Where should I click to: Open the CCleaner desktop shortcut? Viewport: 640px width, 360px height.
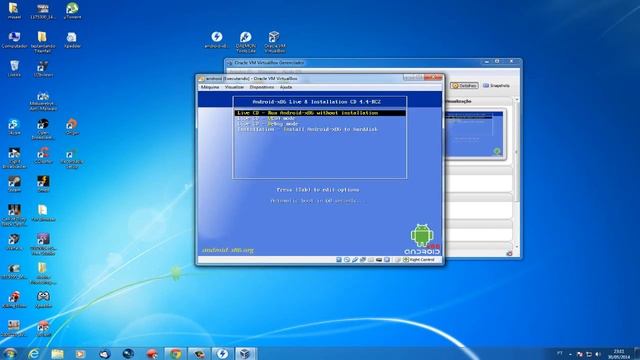(43, 156)
